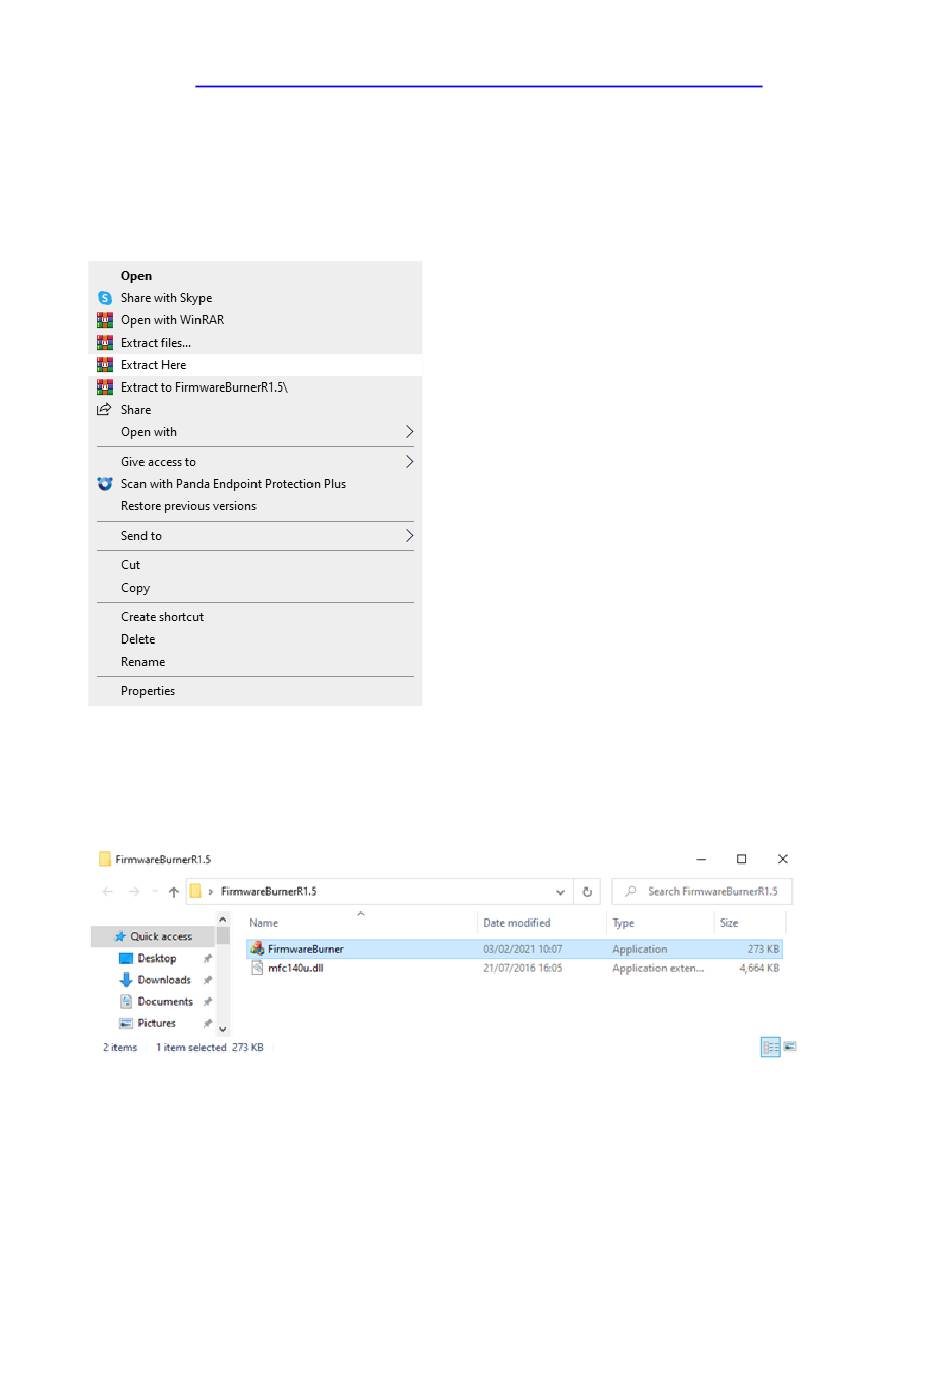Switch to large icons view in status bar
Viewport: 950px width, 1383px height.
point(790,1047)
